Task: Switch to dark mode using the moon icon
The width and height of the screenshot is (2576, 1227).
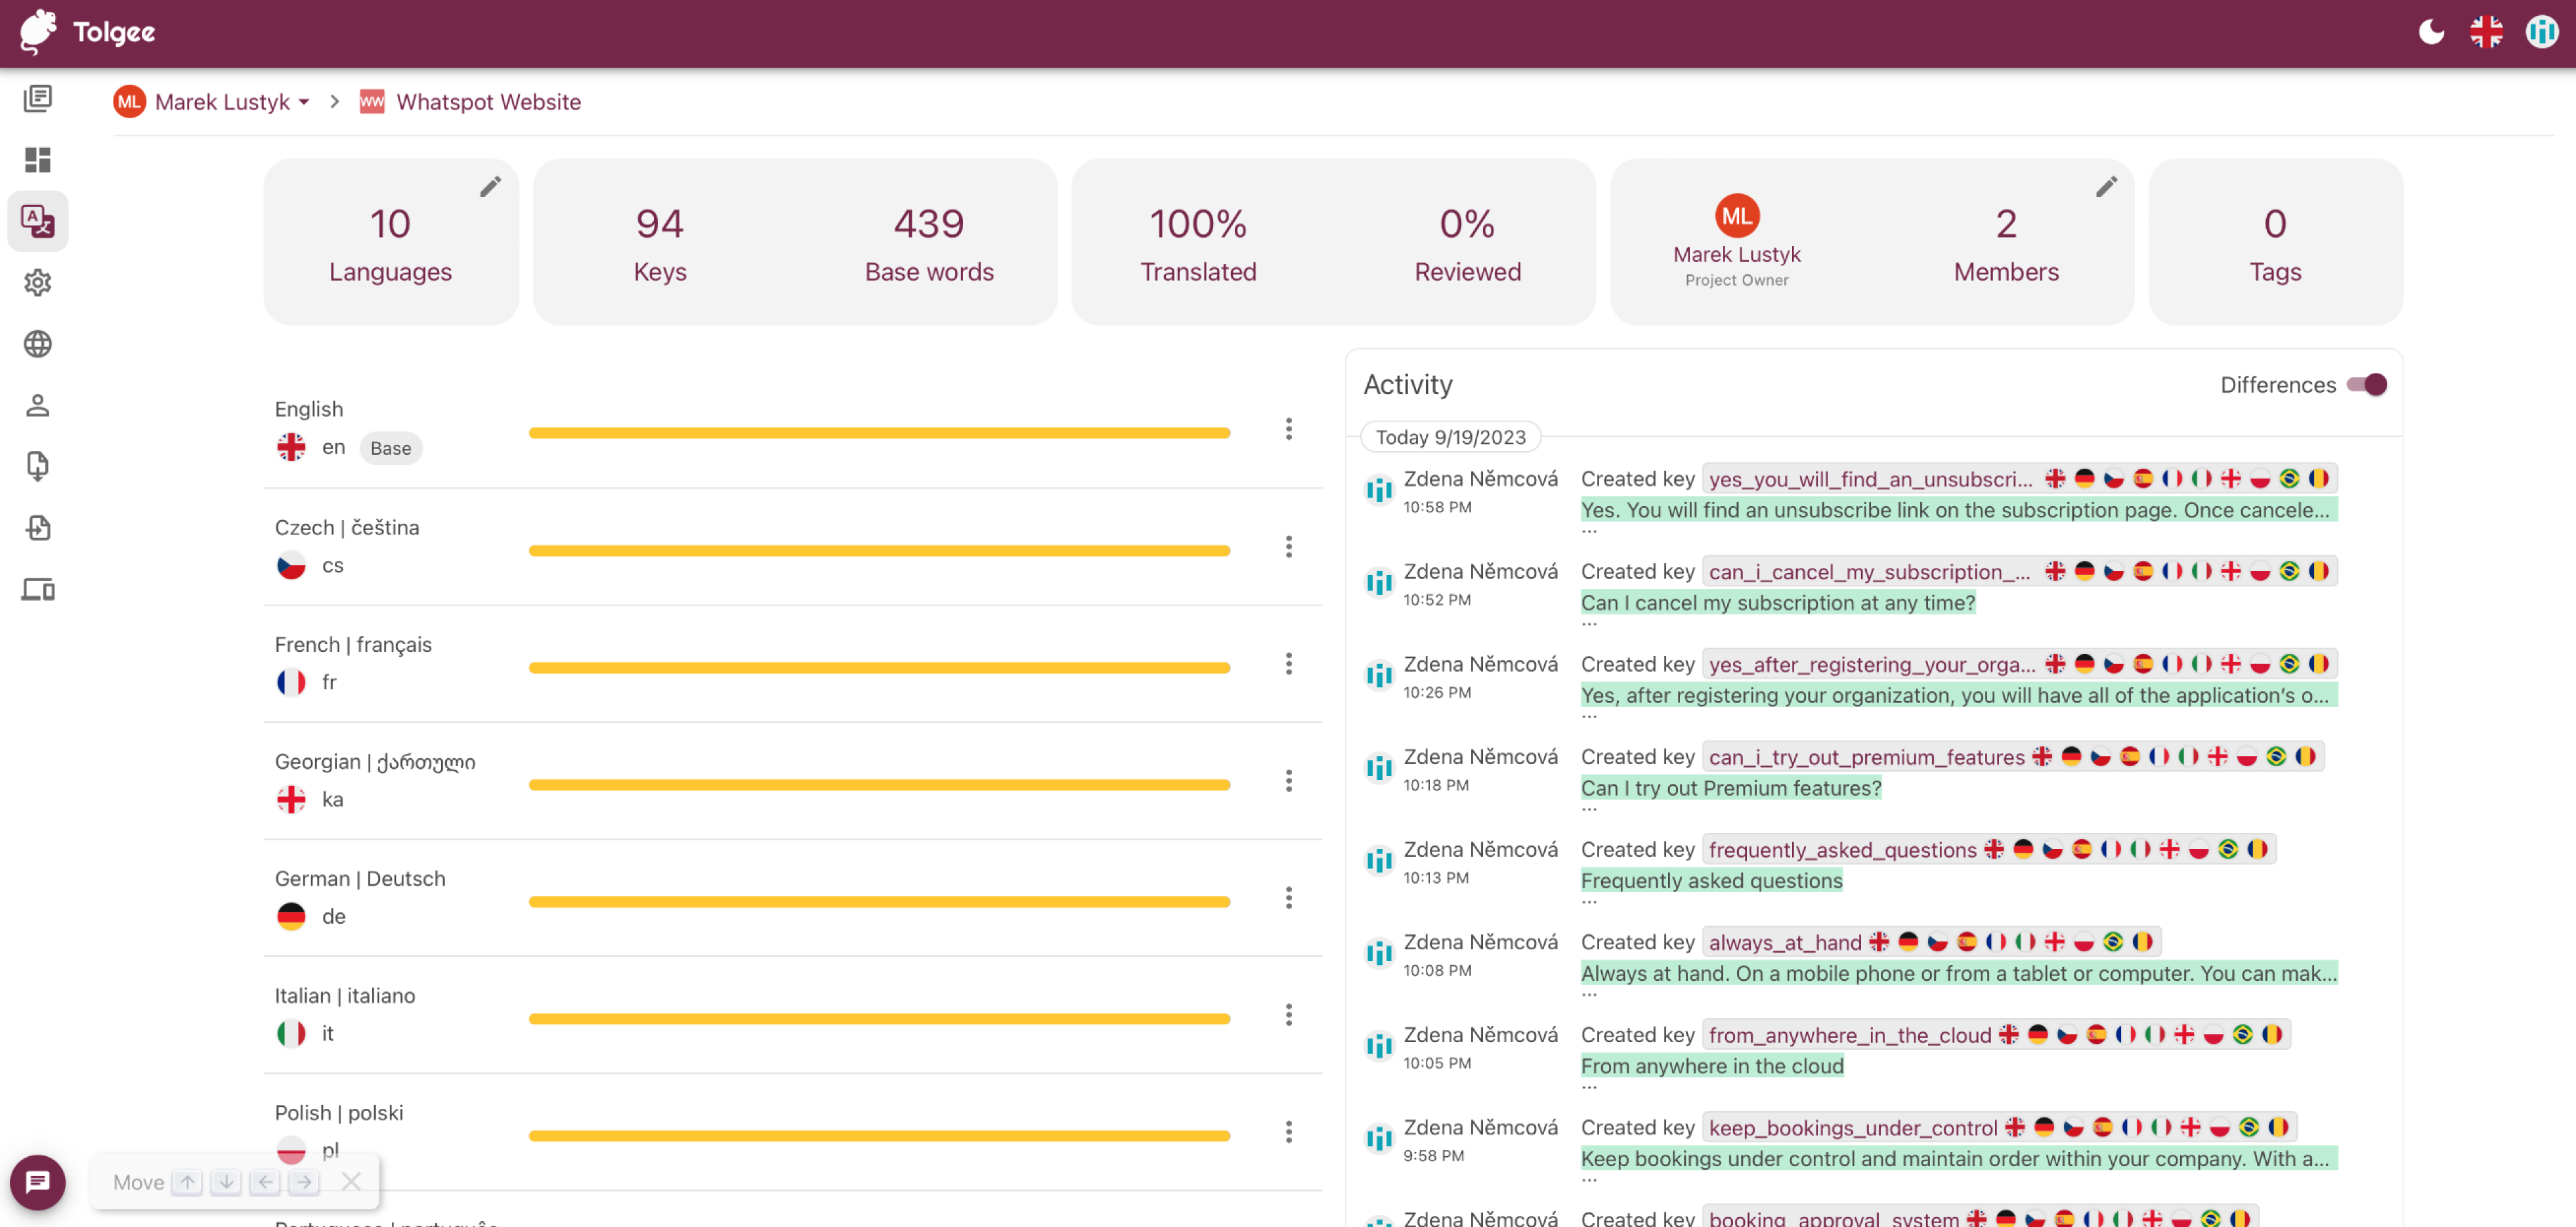Action: tap(2431, 32)
